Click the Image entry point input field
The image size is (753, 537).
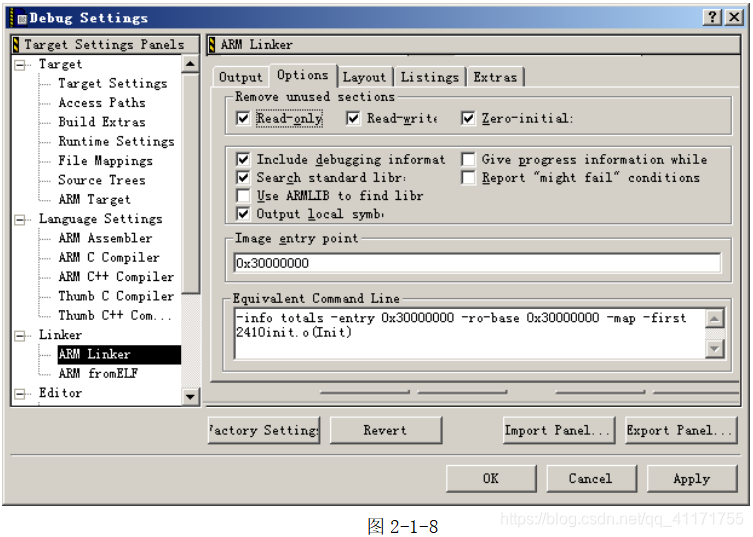[x=477, y=263]
